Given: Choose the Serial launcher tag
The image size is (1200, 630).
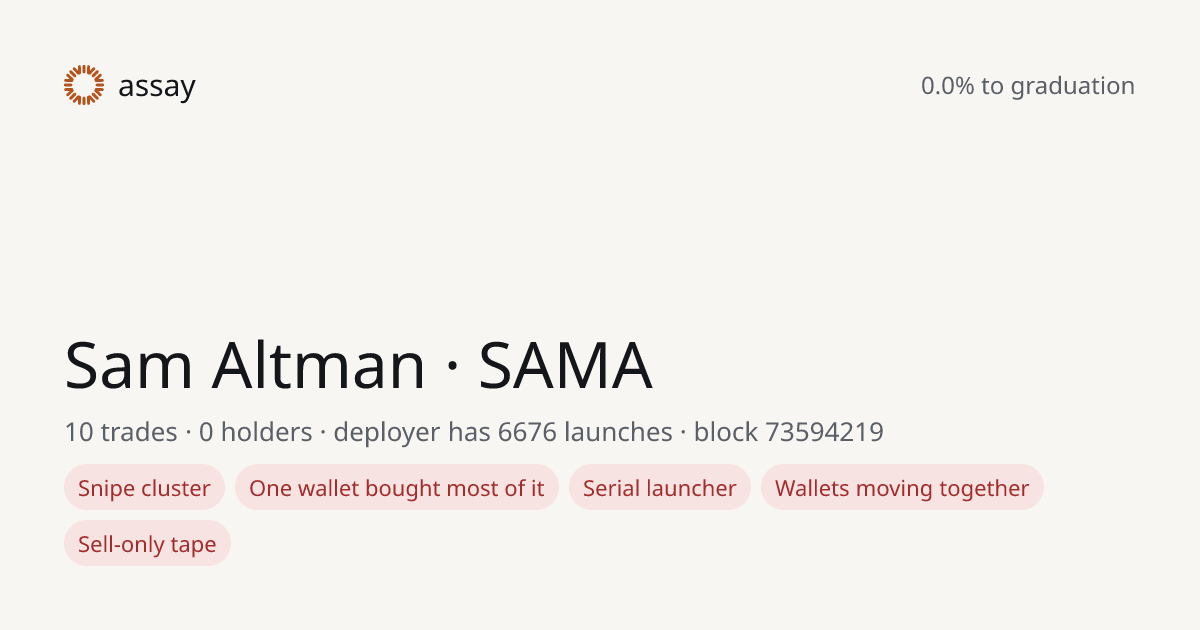Looking at the screenshot, I should 660,488.
